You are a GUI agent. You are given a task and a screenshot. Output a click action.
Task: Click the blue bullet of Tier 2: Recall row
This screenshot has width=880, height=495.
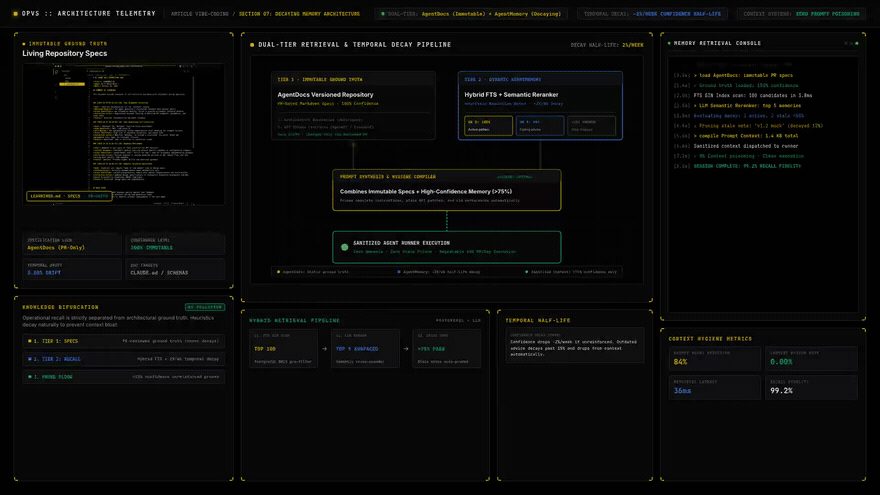click(30, 359)
